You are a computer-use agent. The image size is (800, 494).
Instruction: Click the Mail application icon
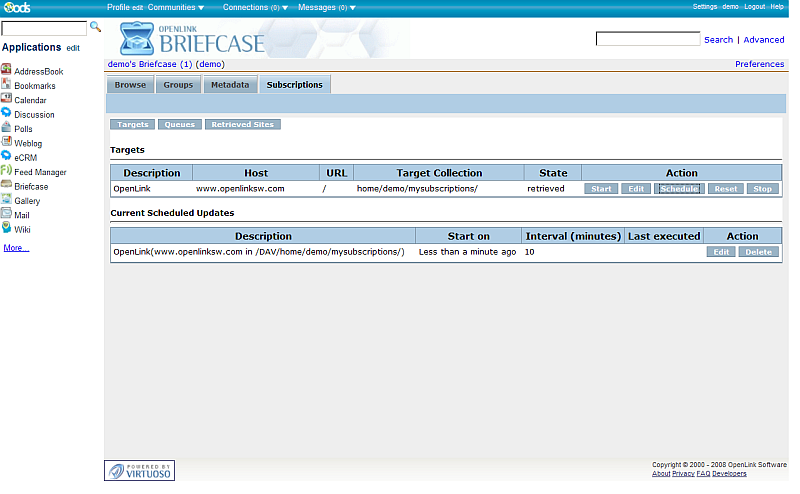6,214
